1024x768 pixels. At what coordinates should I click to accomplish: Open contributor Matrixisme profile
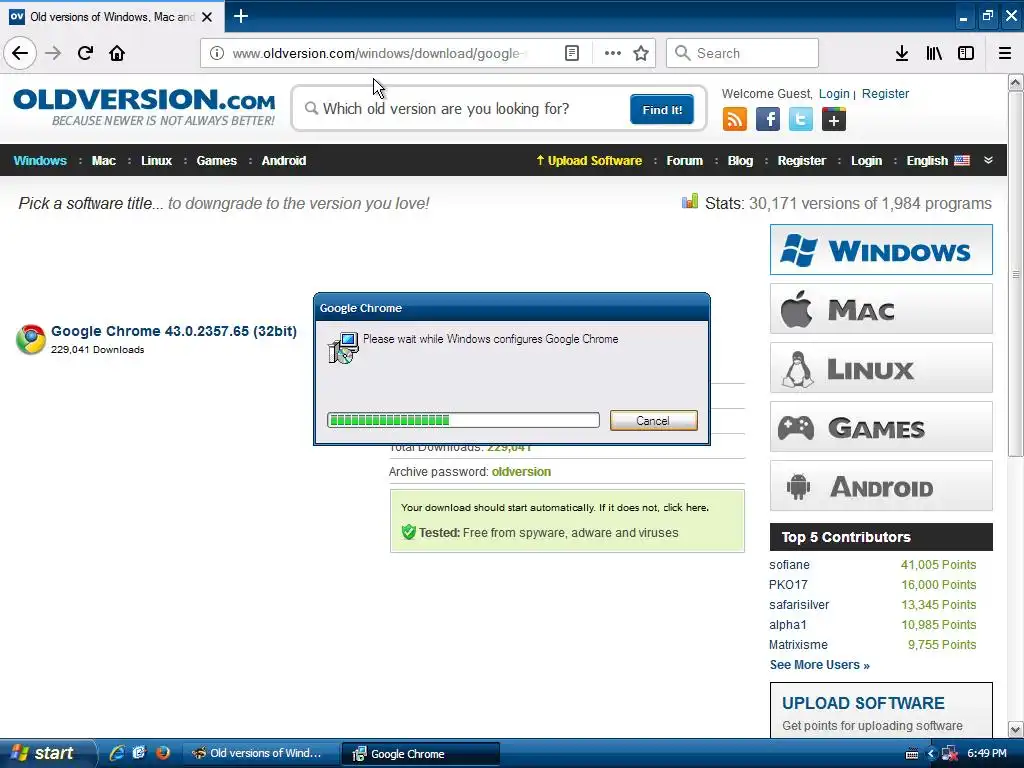[x=798, y=645]
